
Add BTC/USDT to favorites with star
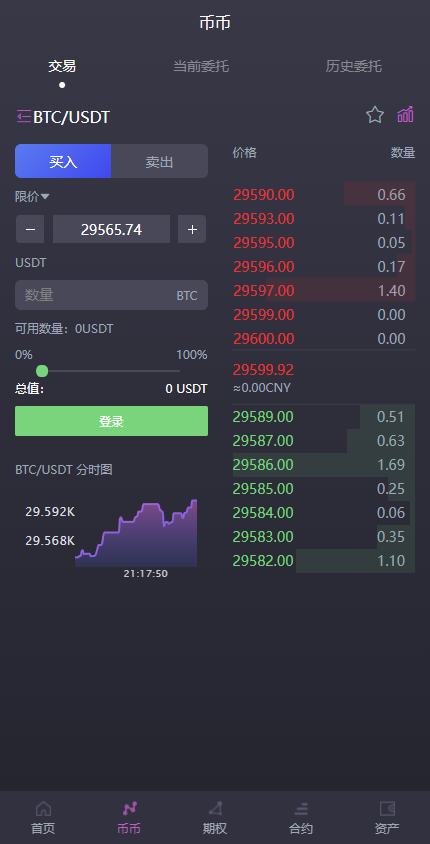tap(375, 115)
